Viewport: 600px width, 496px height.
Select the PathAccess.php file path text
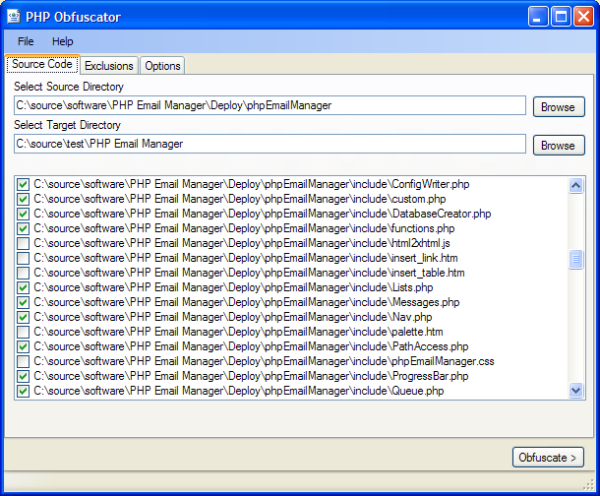click(251, 347)
